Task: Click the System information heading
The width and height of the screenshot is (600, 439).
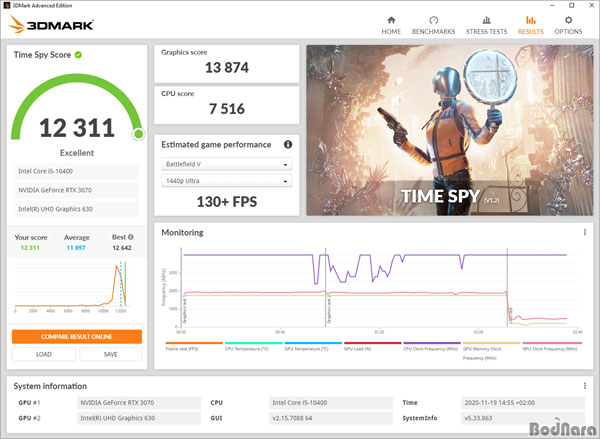Action: (50, 386)
